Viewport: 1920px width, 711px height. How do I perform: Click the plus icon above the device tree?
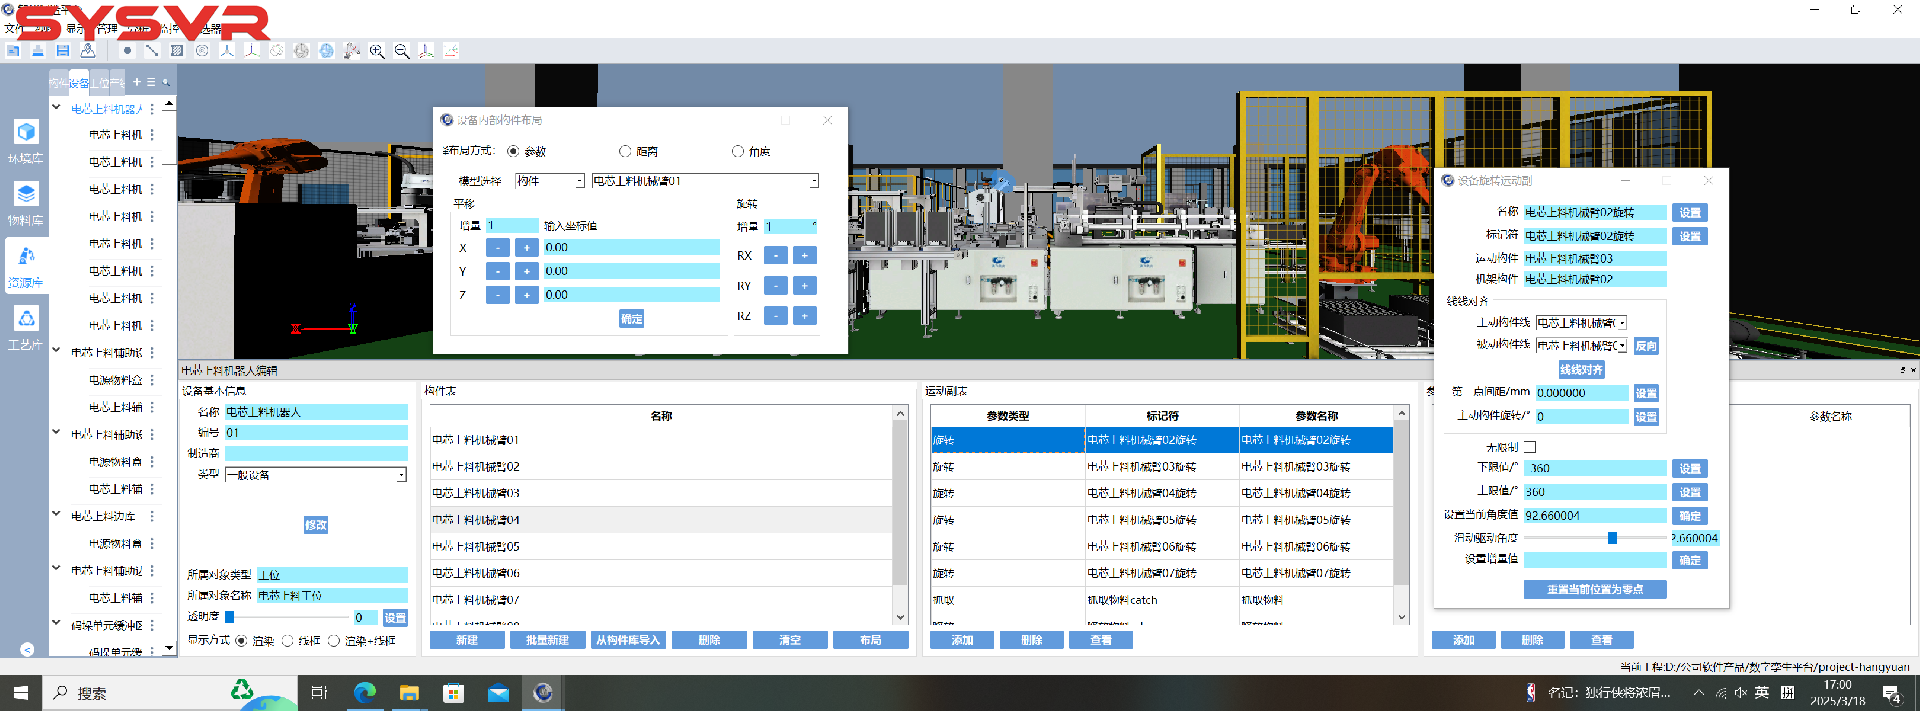[x=137, y=82]
